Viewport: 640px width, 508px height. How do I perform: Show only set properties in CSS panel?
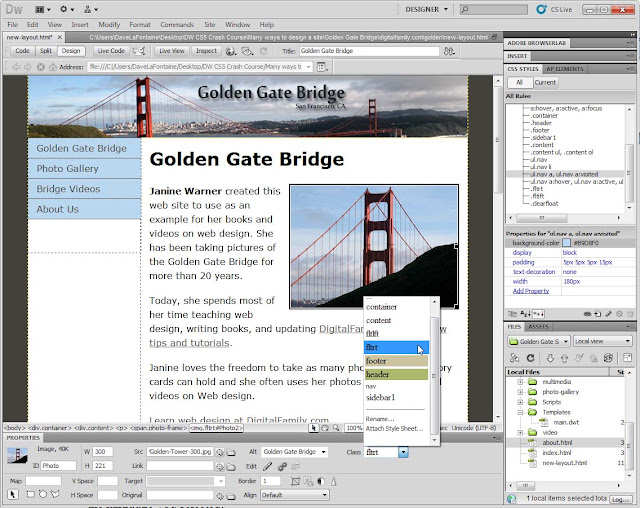click(538, 314)
